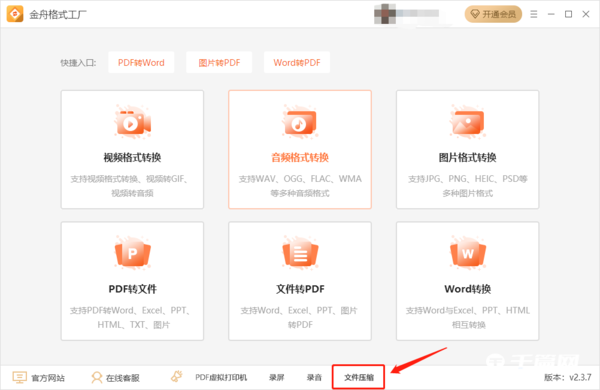Click the 开通会员 membership button
The height and width of the screenshot is (390, 600).
pyautogui.click(x=493, y=14)
